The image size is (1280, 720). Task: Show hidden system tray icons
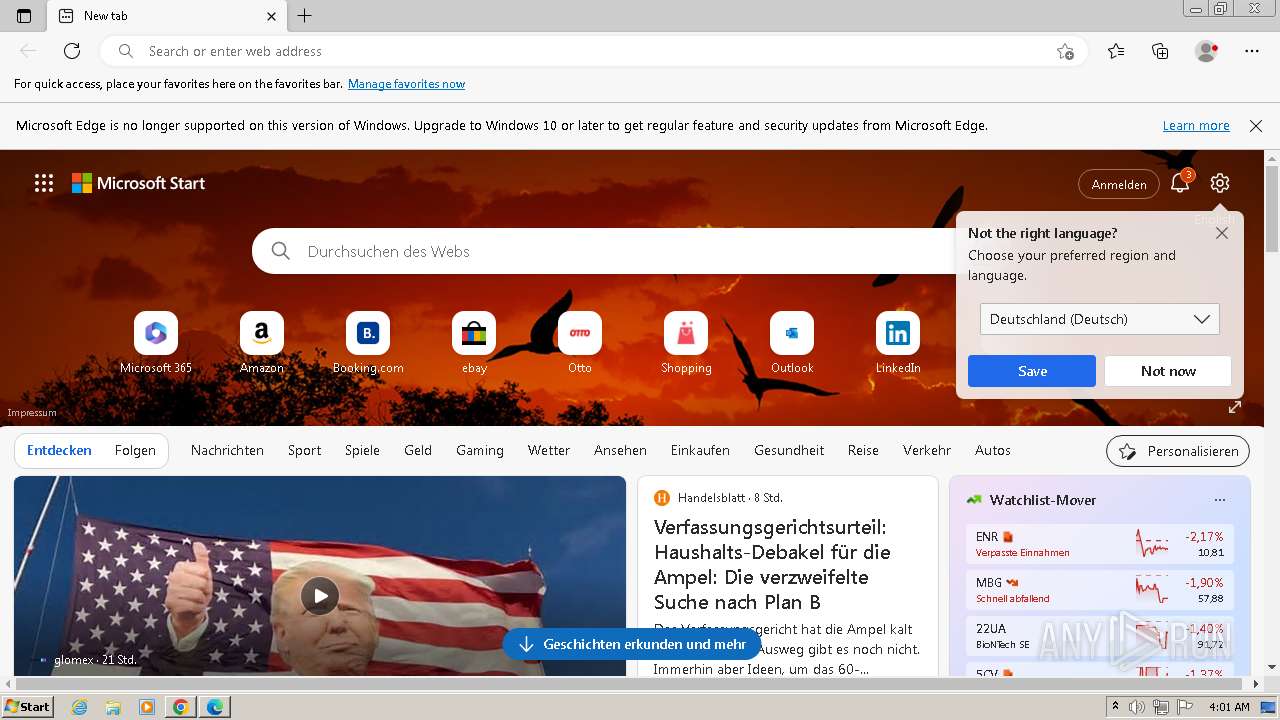pos(1116,707)
